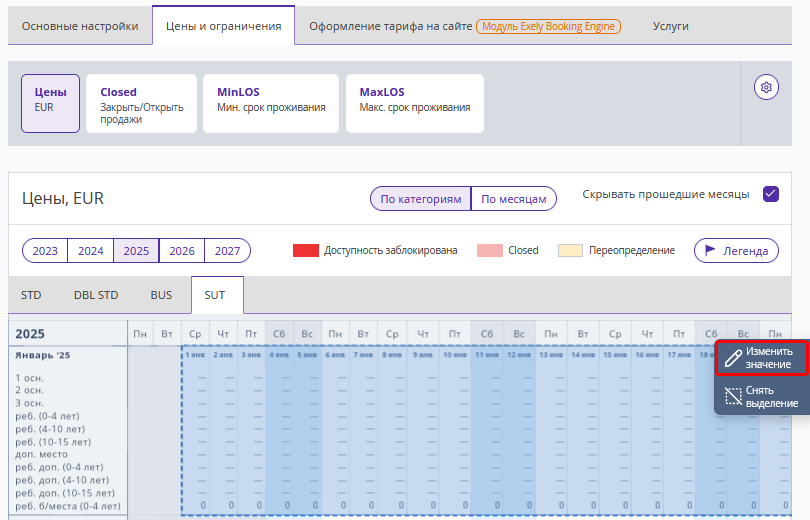810x520 pixels.
Task: Click реб. доп. (10-15 лет) row label
Action: (x=65, y=493)
